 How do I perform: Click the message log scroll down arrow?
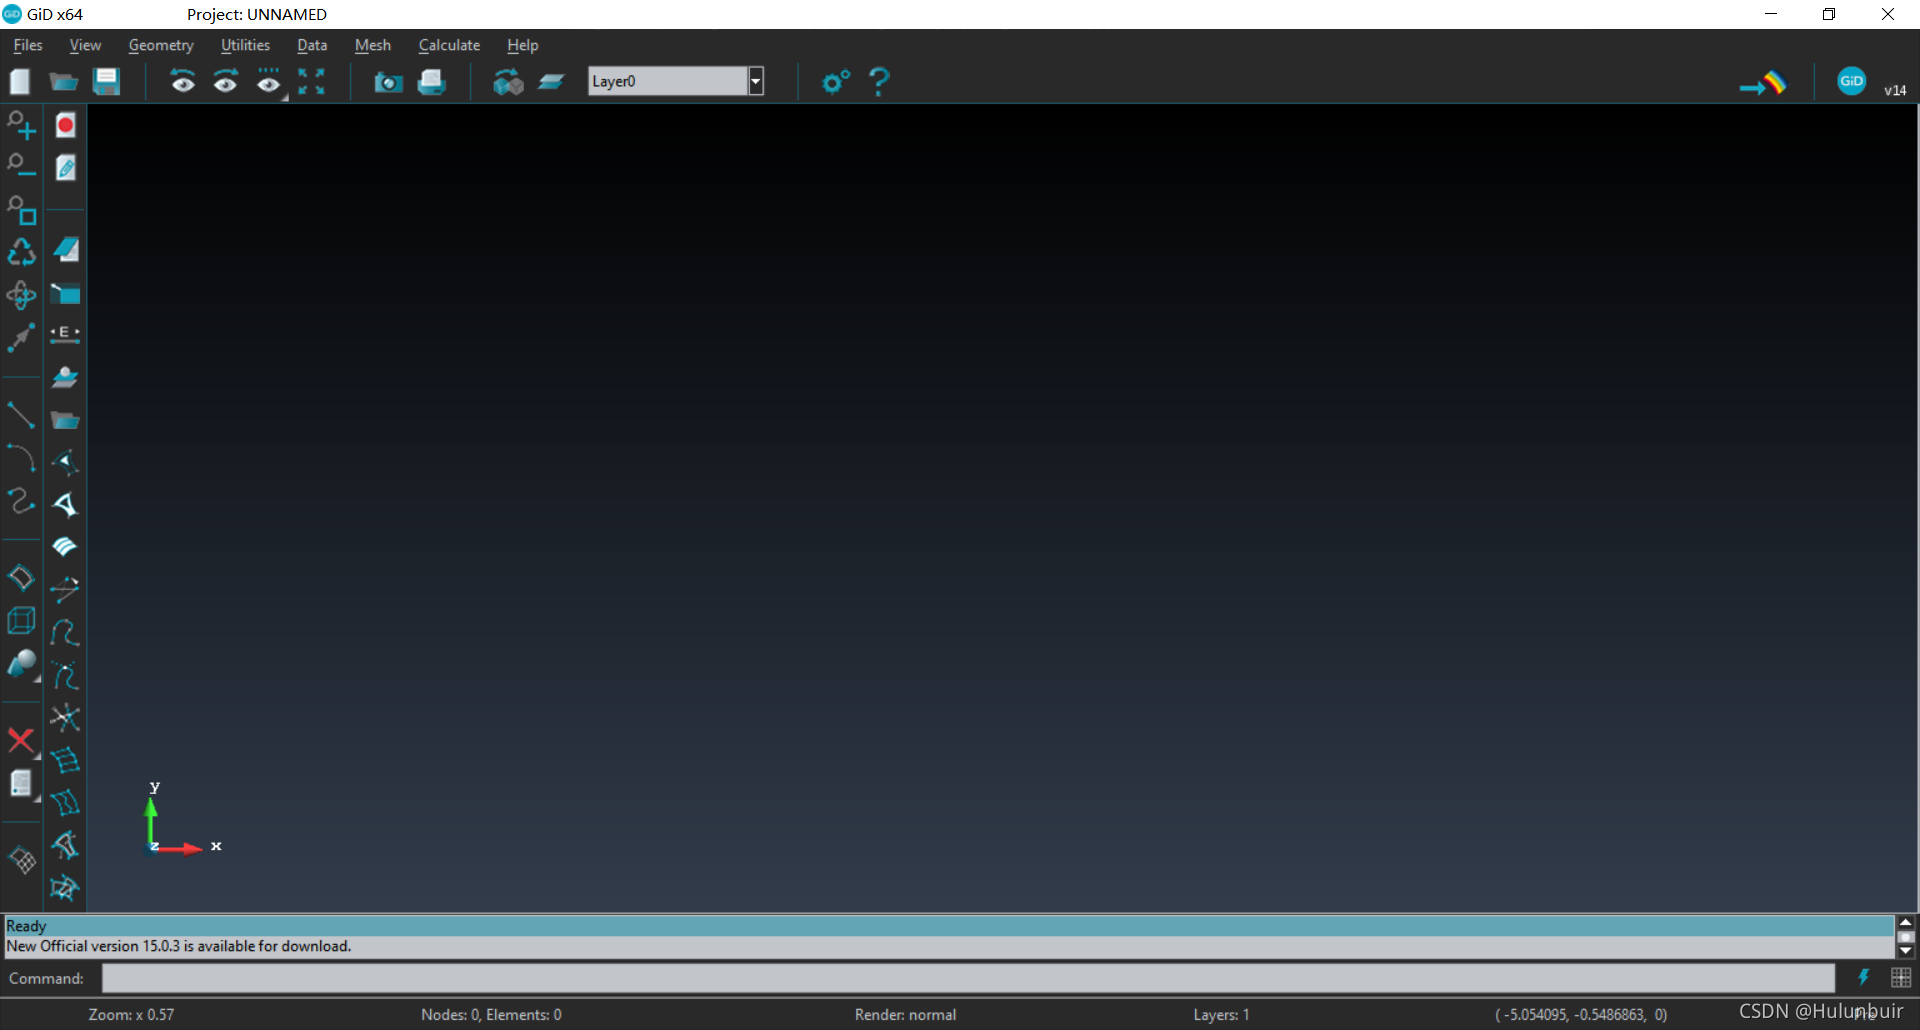[x=1906, y=951]
